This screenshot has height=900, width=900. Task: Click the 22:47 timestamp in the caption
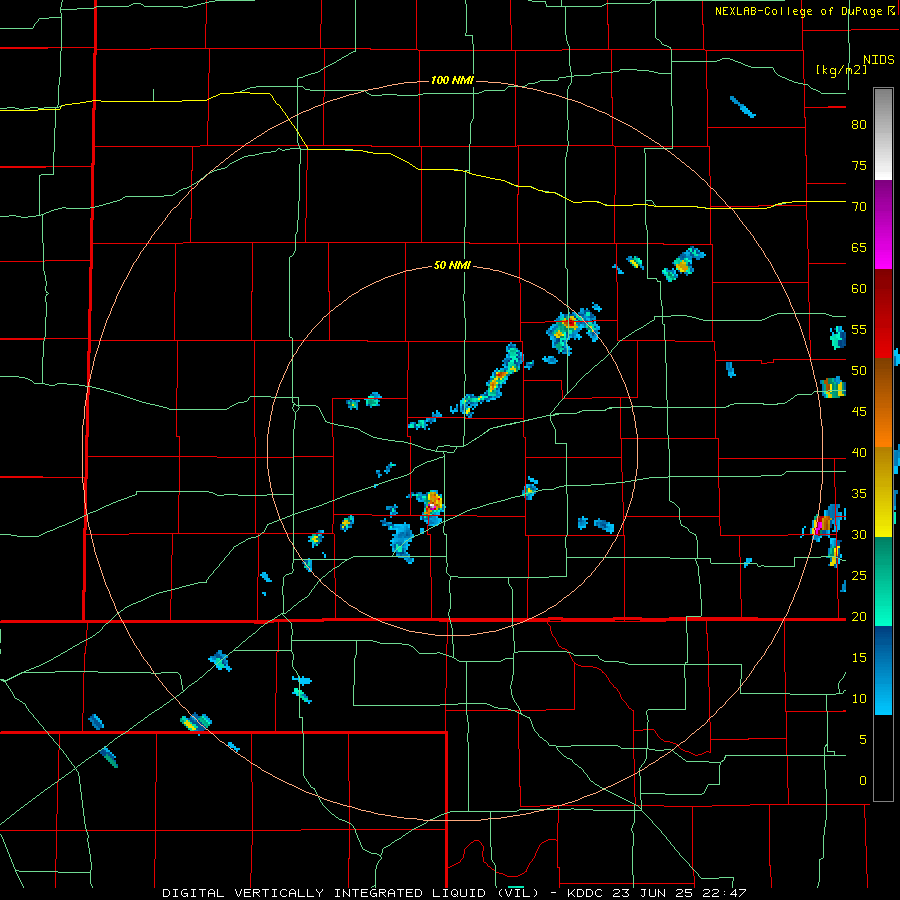(726, 893)
